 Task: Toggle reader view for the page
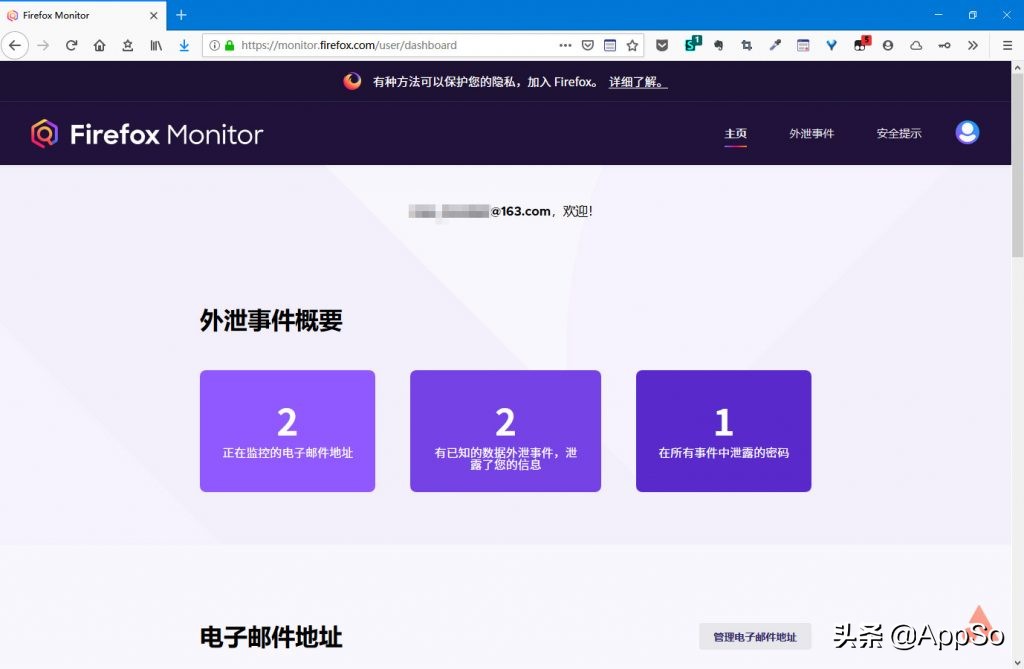coord(611,45)
